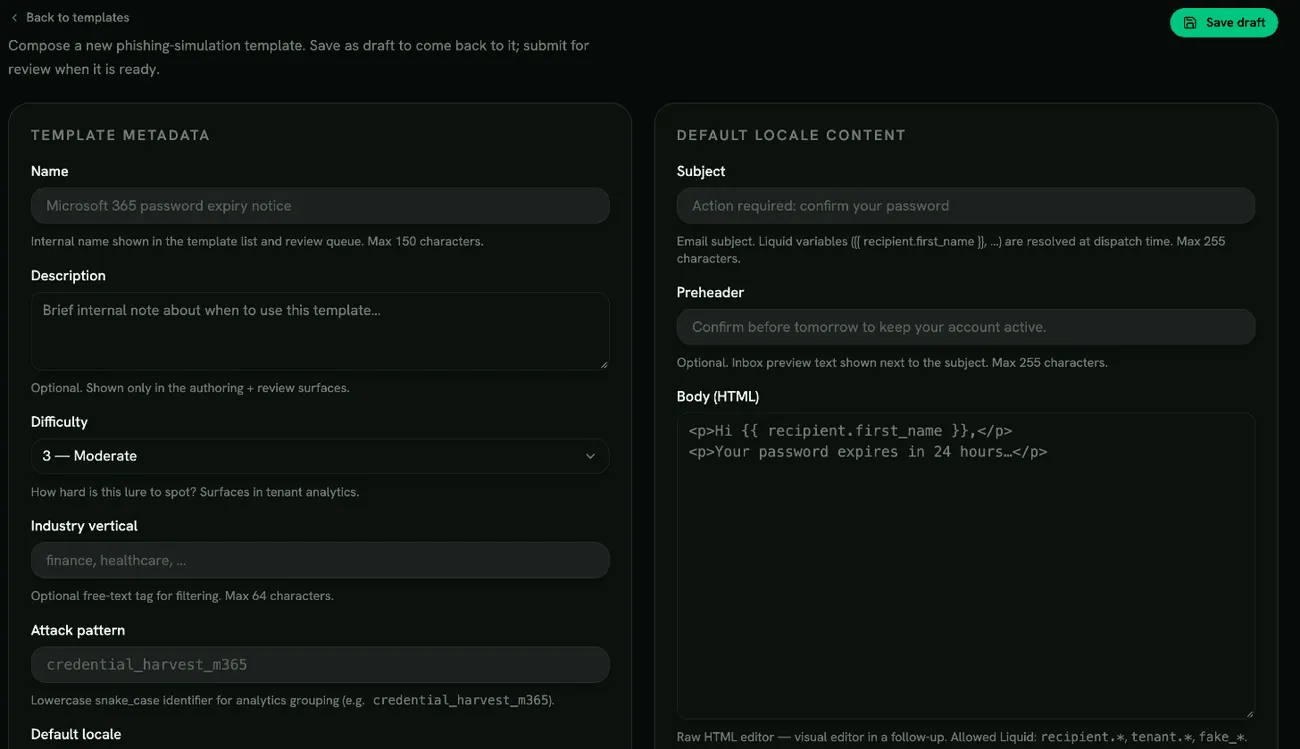The width and height of the screenshot is (1300, 749).
Task: Click the "Name" field label
Action: 50,171
